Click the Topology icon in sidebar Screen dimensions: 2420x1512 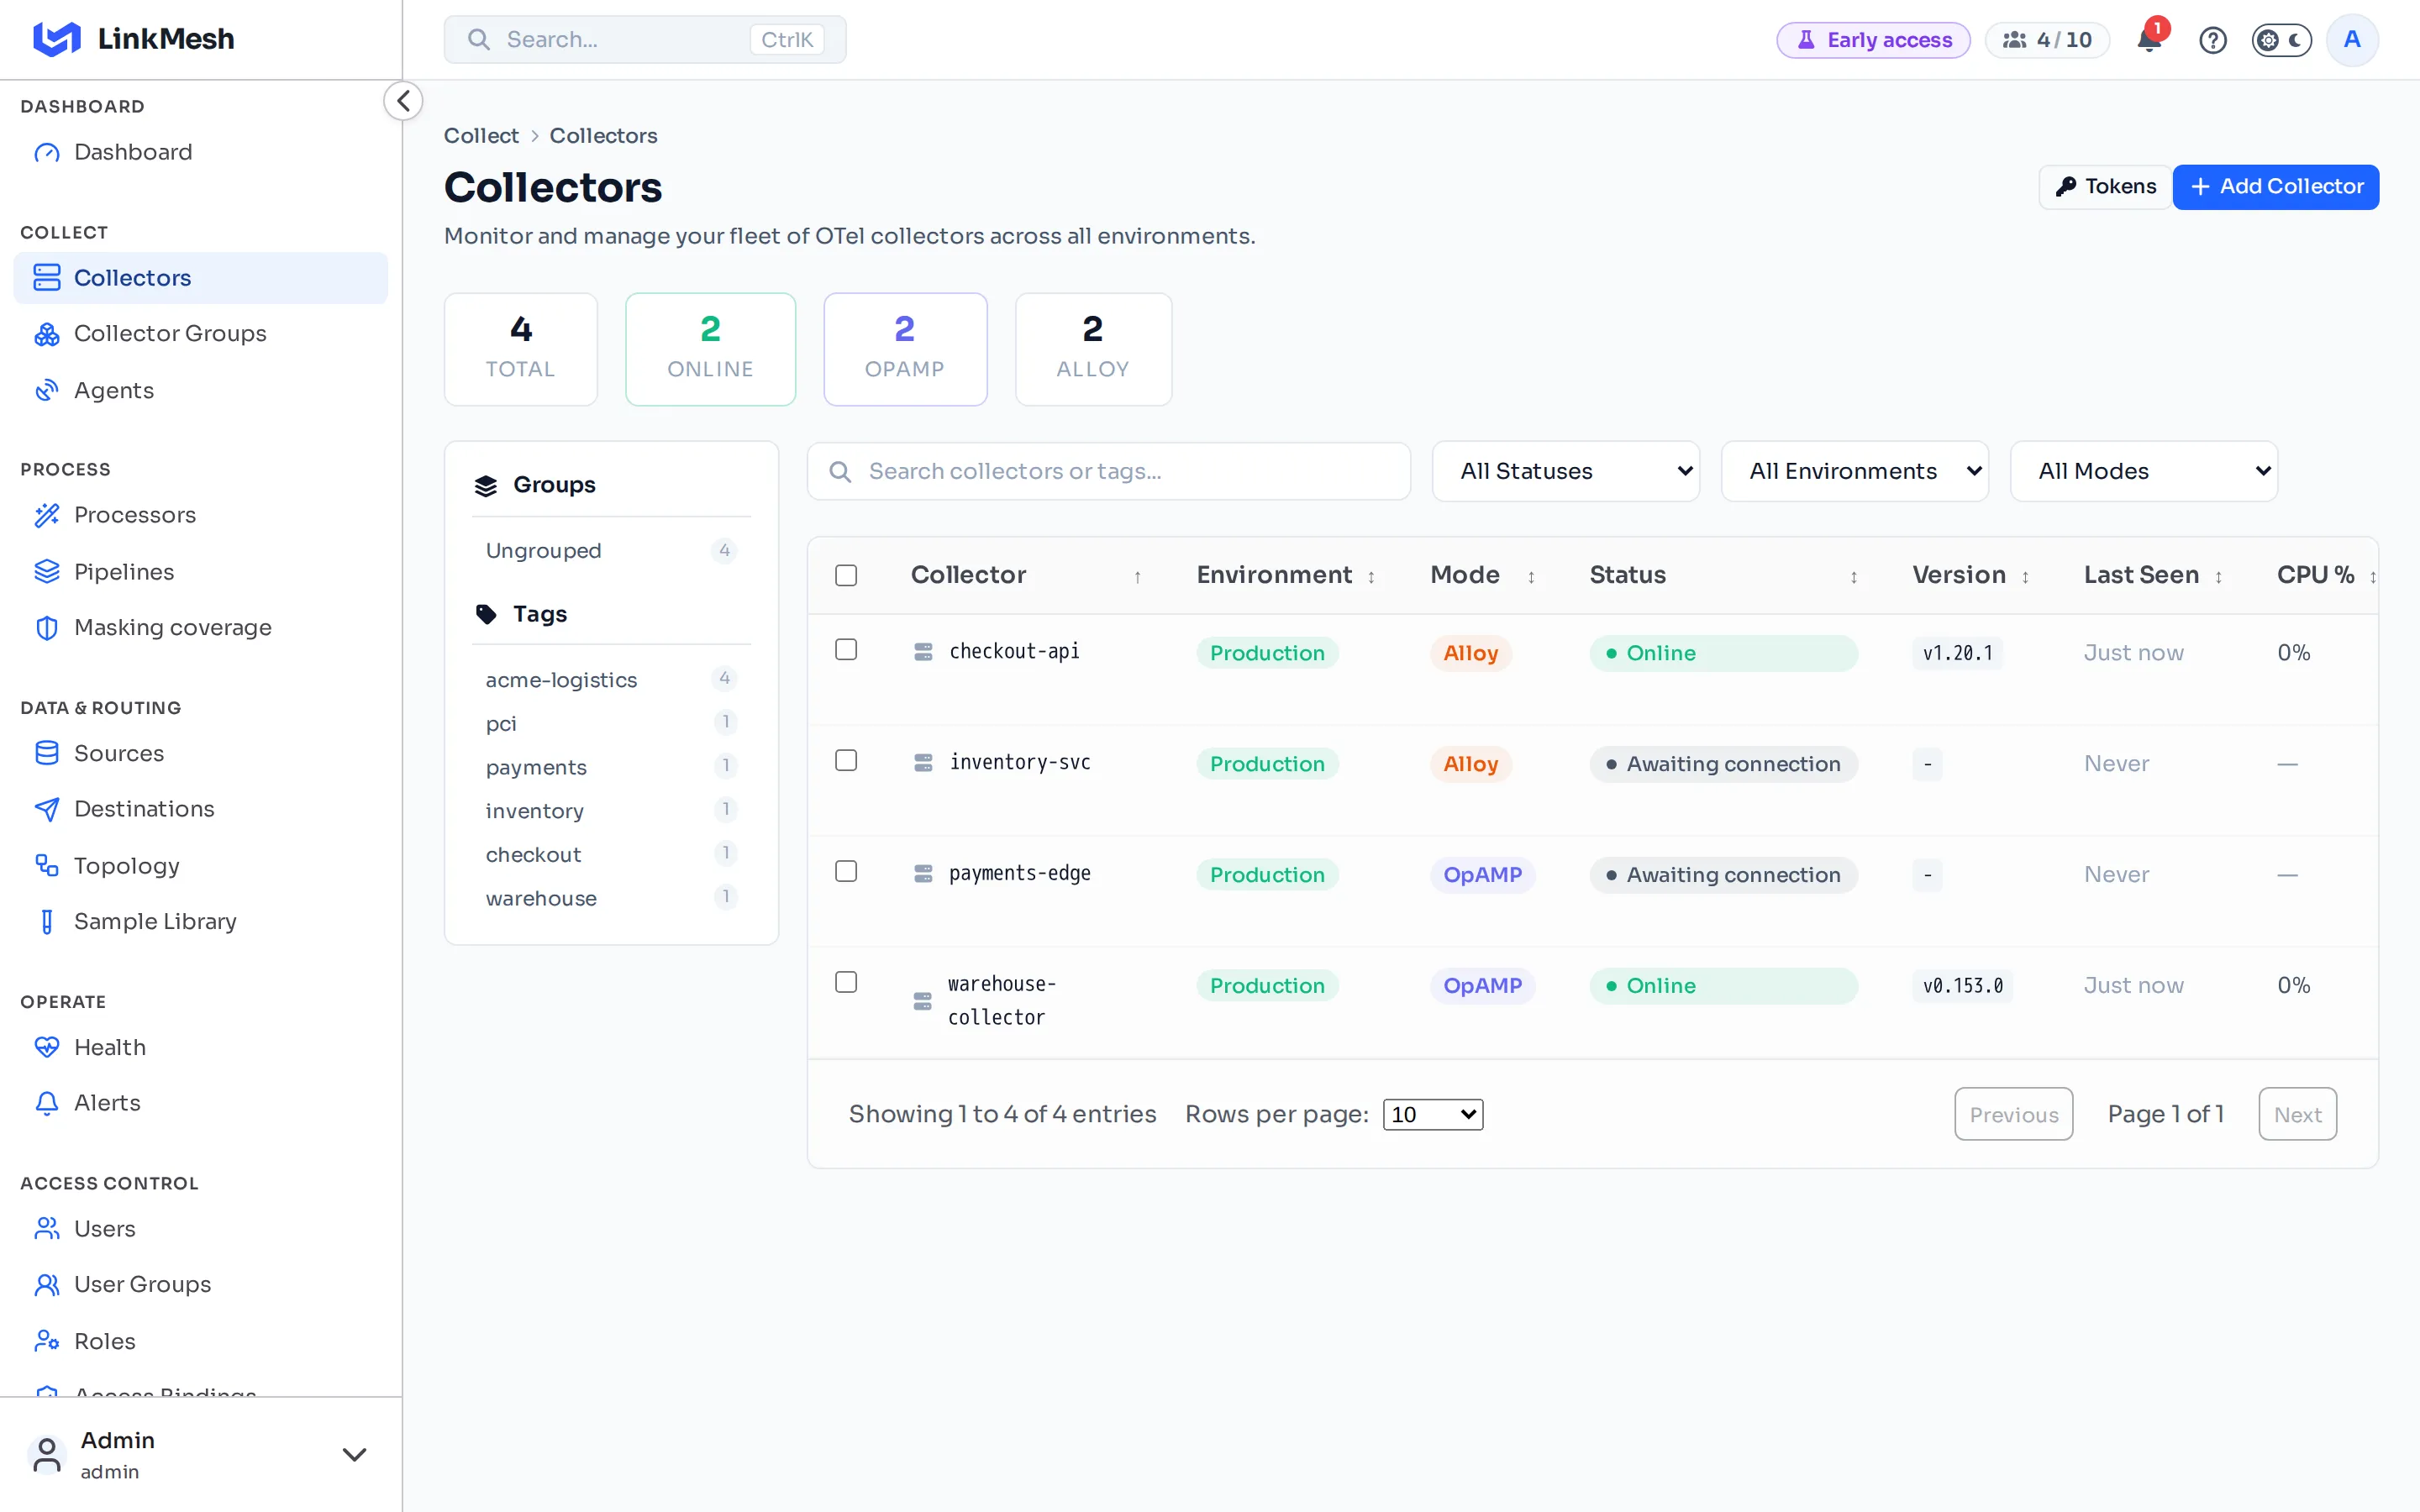pos(47,865)
